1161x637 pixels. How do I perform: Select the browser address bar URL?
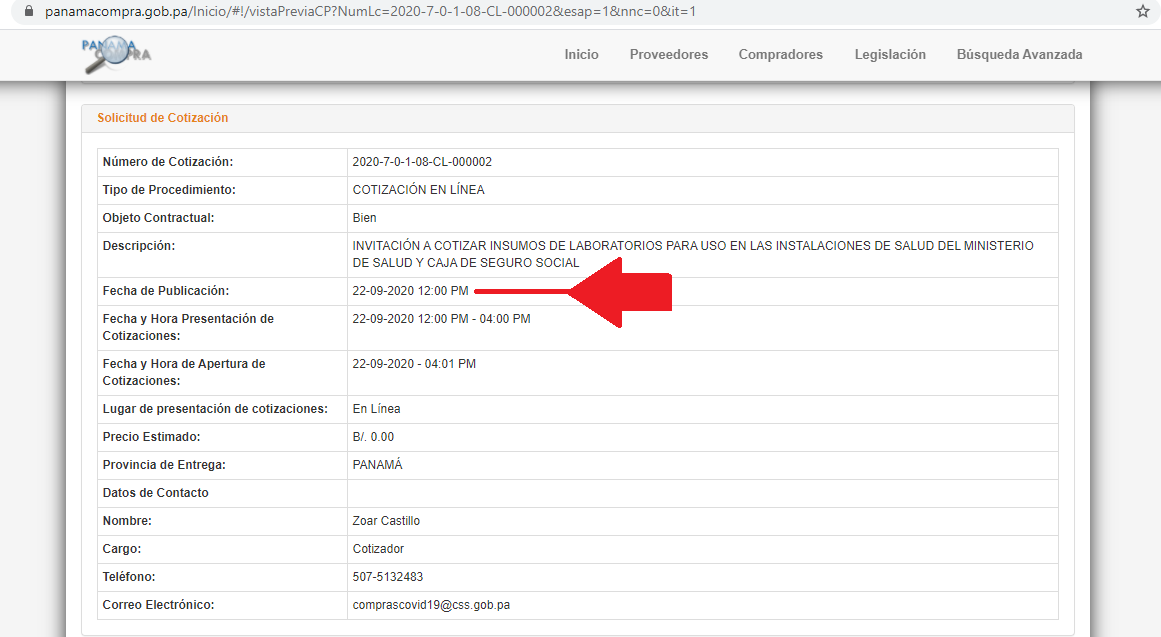(x=370, y=12)
